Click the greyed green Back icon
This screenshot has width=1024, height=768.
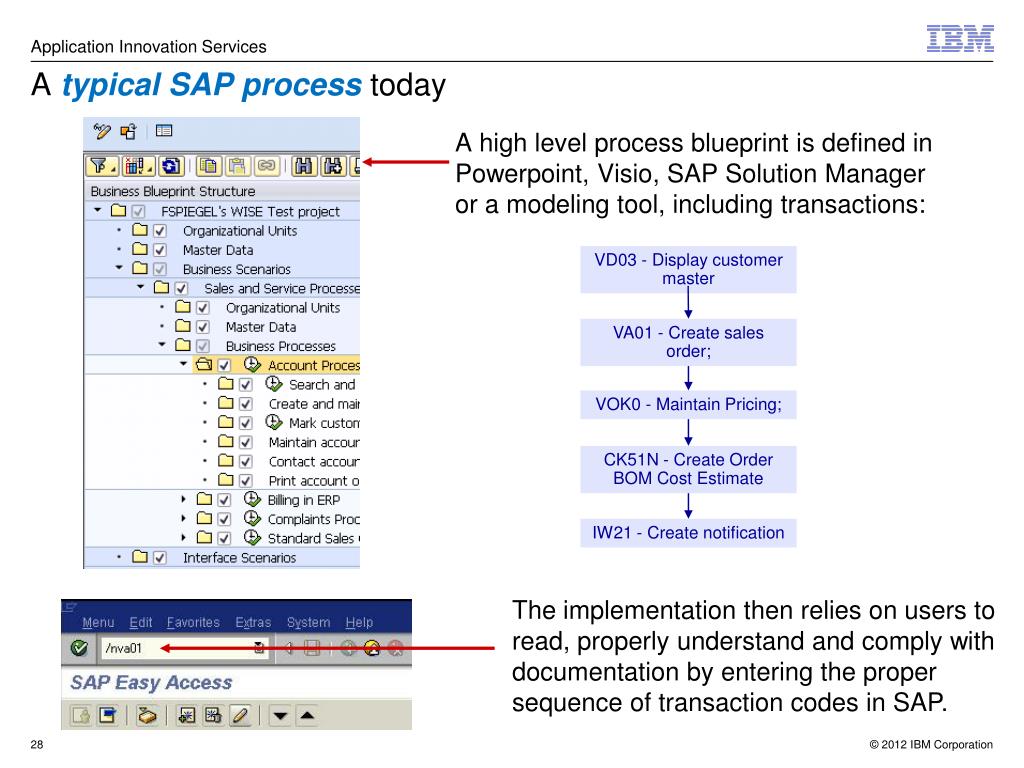pyautogui.click(x=348, y=648)
